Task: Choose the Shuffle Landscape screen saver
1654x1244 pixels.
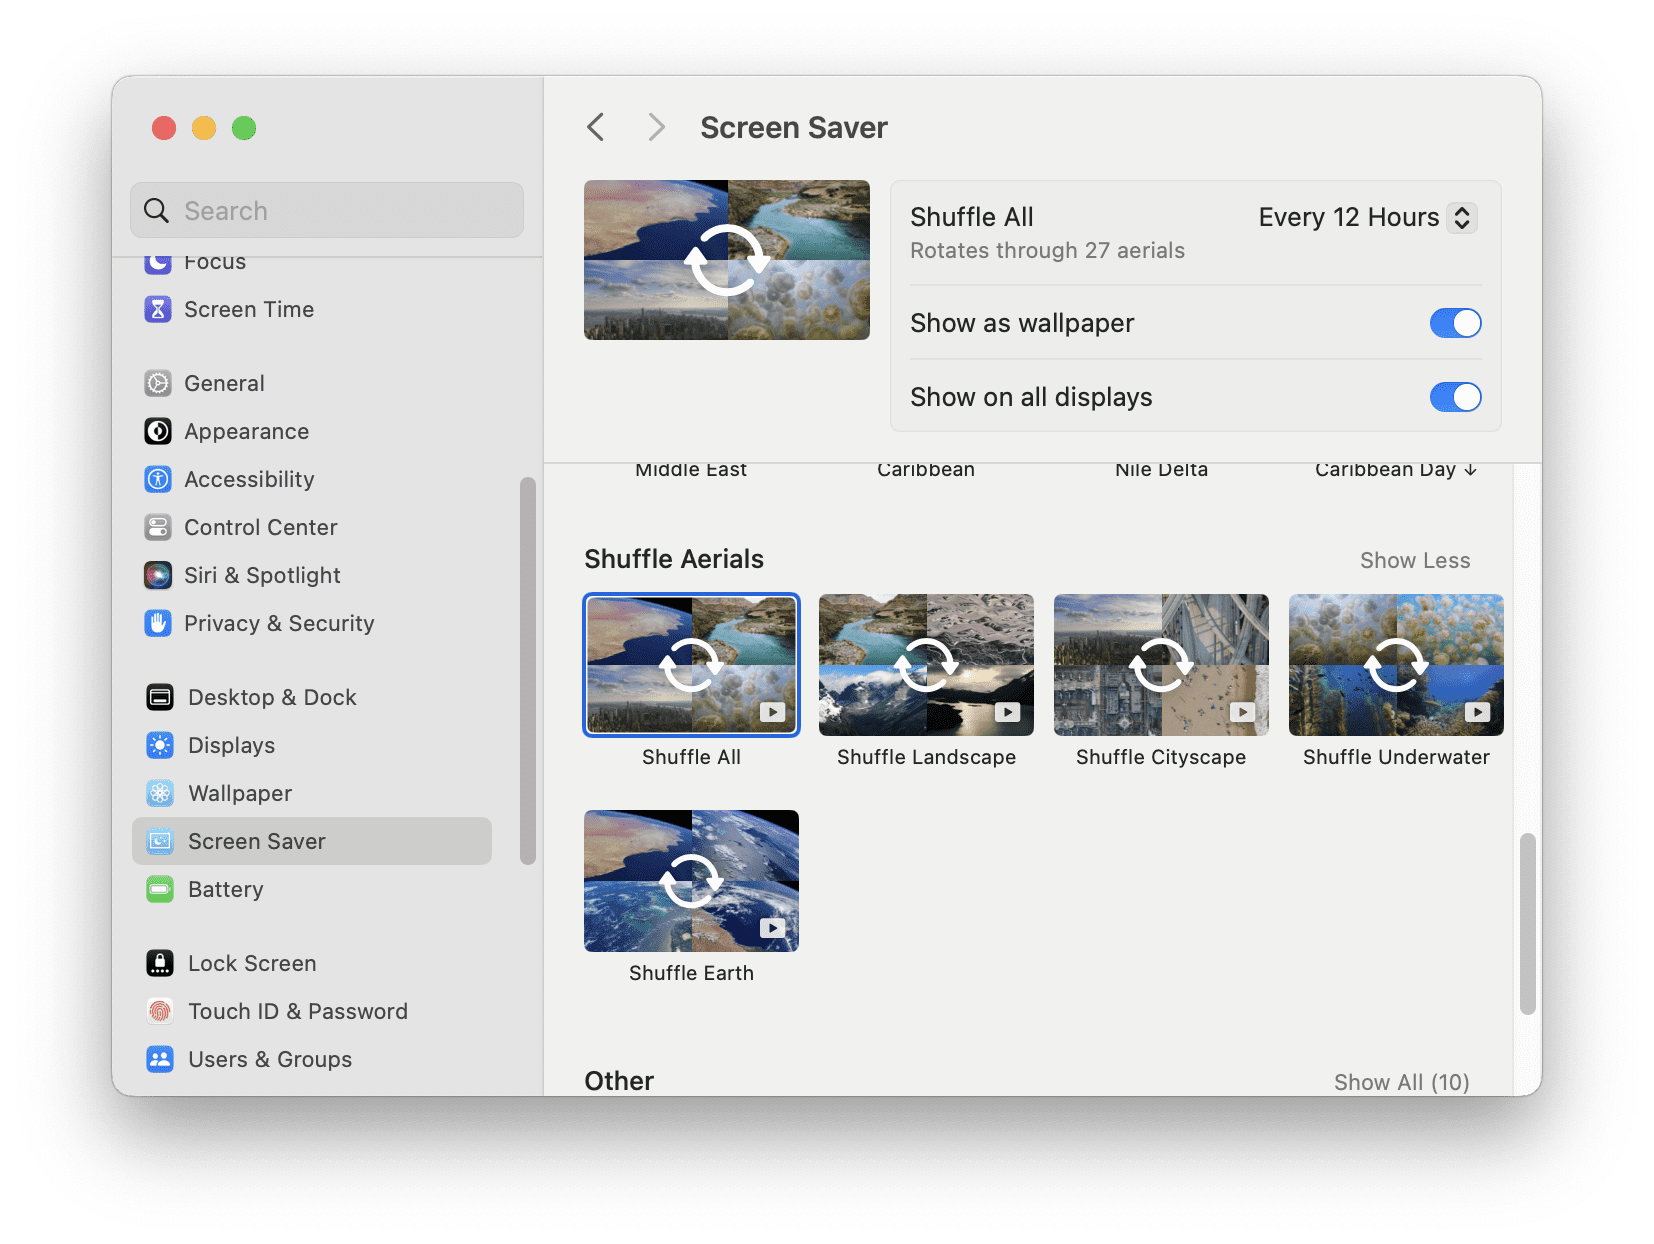Action: click(926, 665)
